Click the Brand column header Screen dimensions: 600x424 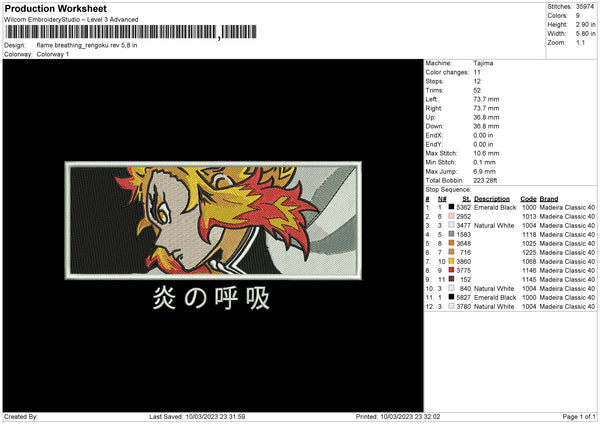[x=549, y=199]
